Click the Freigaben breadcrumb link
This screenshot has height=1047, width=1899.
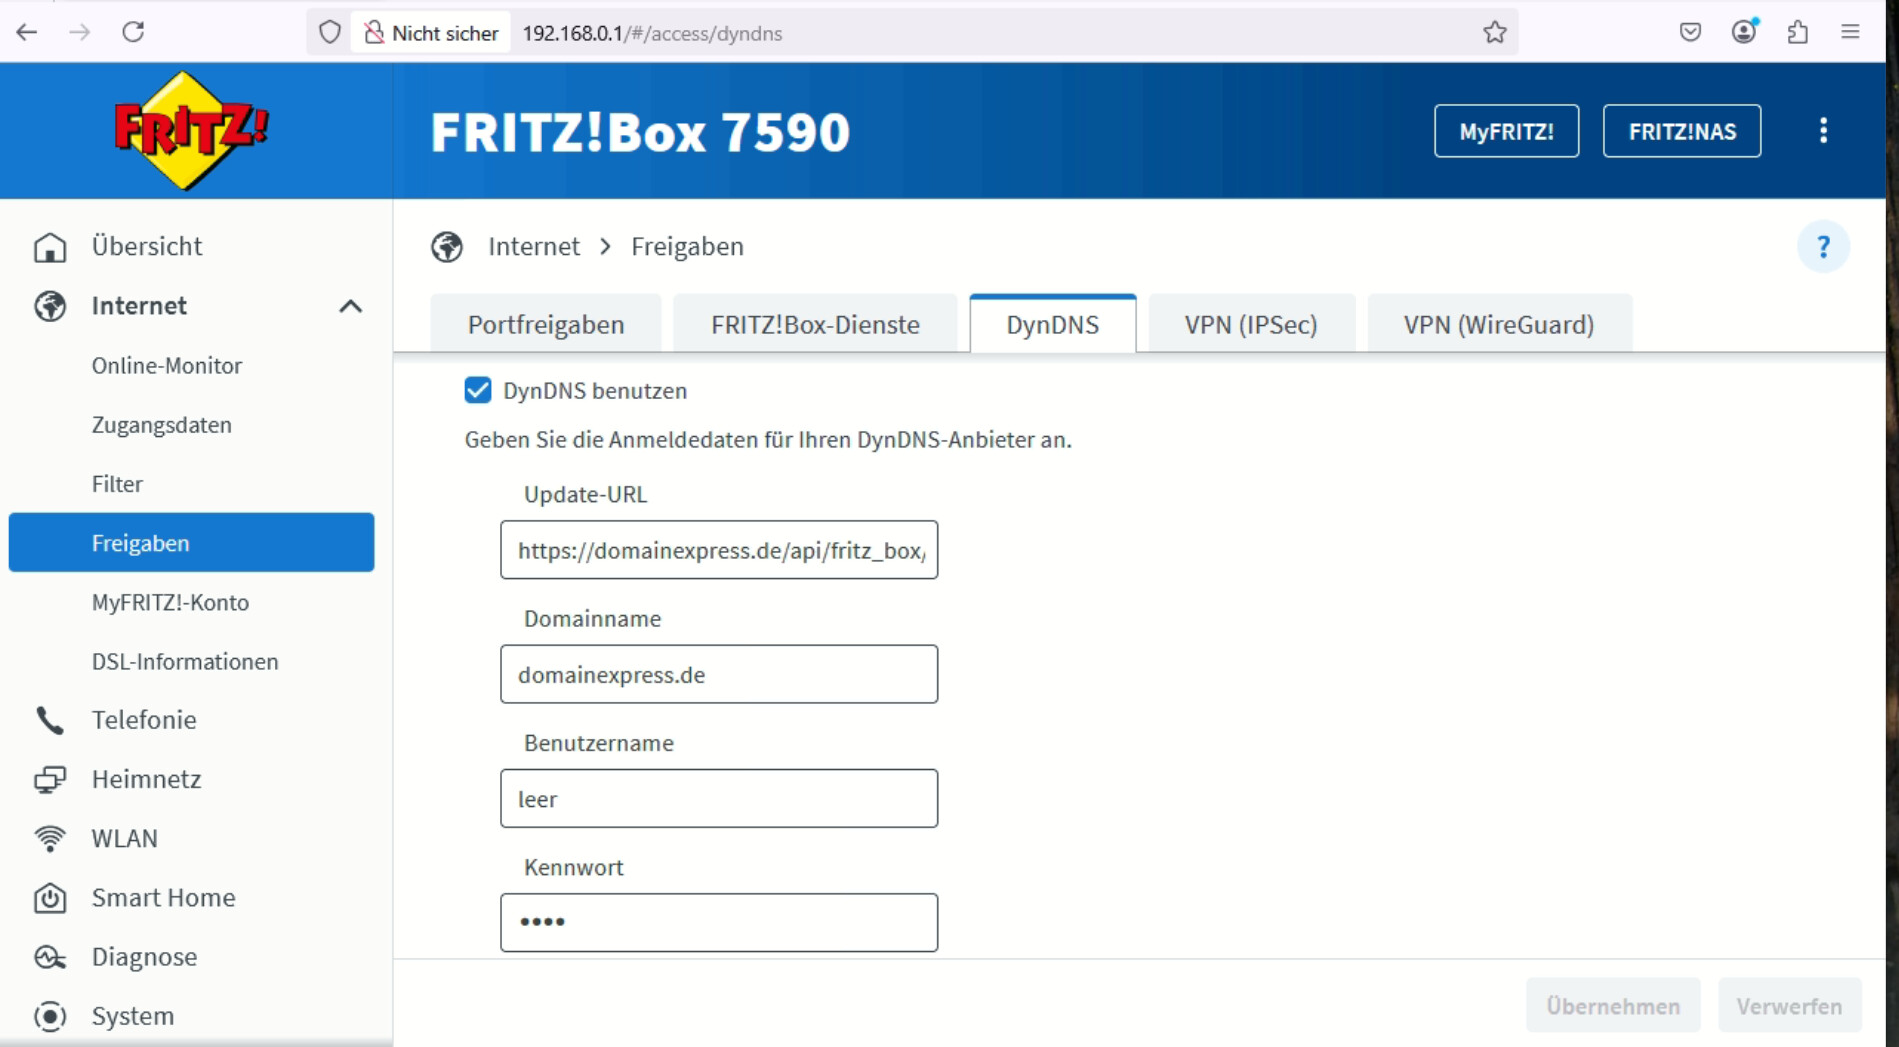(x=687, y=247)
